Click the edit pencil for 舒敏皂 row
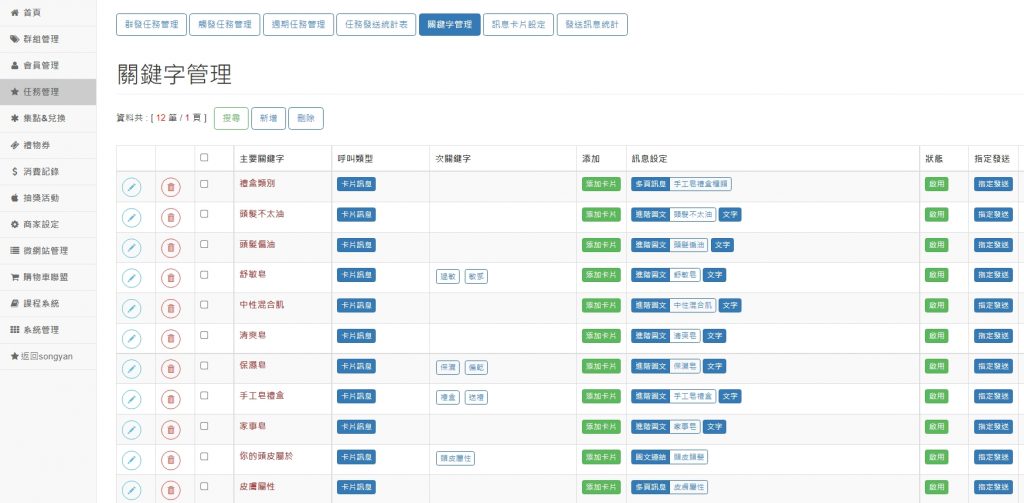 [x=132, y=277]
